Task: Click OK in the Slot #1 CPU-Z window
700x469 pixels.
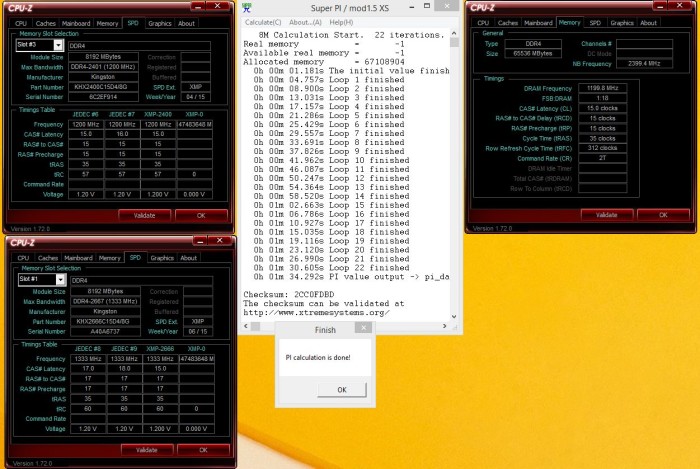Action: pyautogui.click(x=204, y=450)
